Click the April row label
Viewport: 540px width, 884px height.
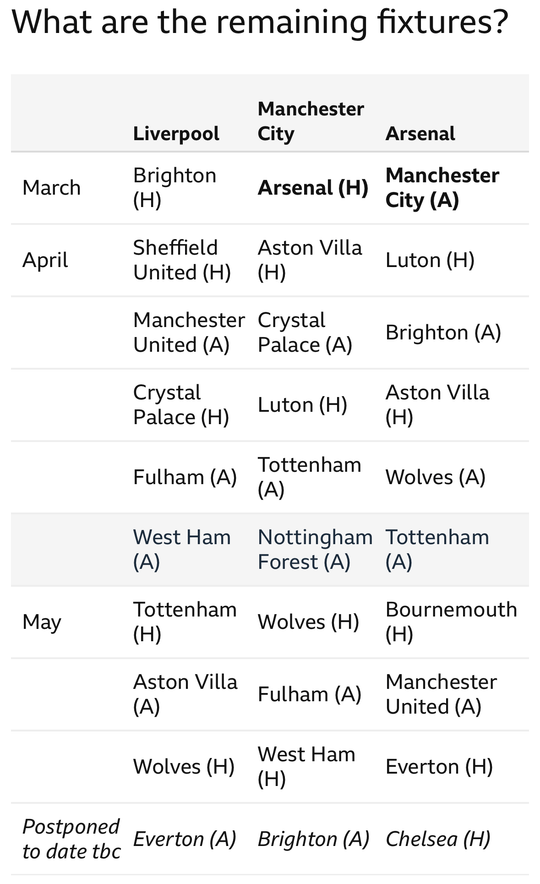(x=45, y=260)
